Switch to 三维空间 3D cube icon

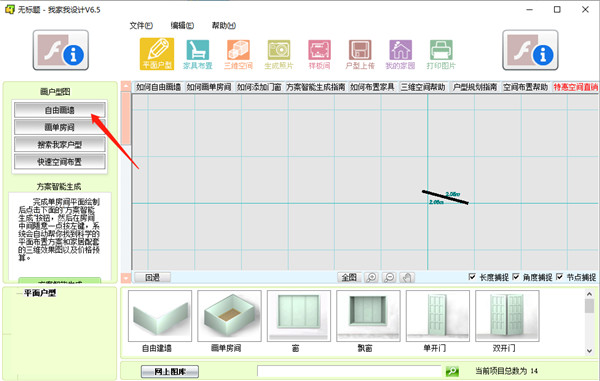238,54
